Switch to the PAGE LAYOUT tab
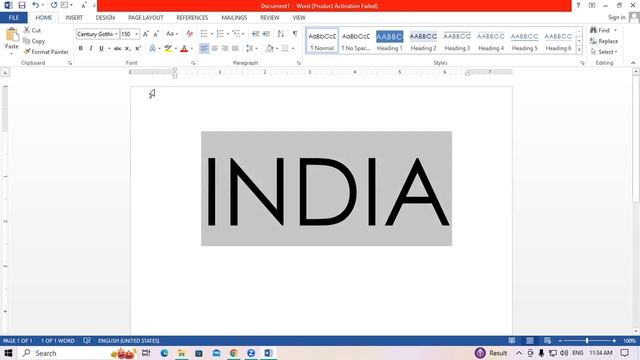640x360 pixels. point(146,18)
